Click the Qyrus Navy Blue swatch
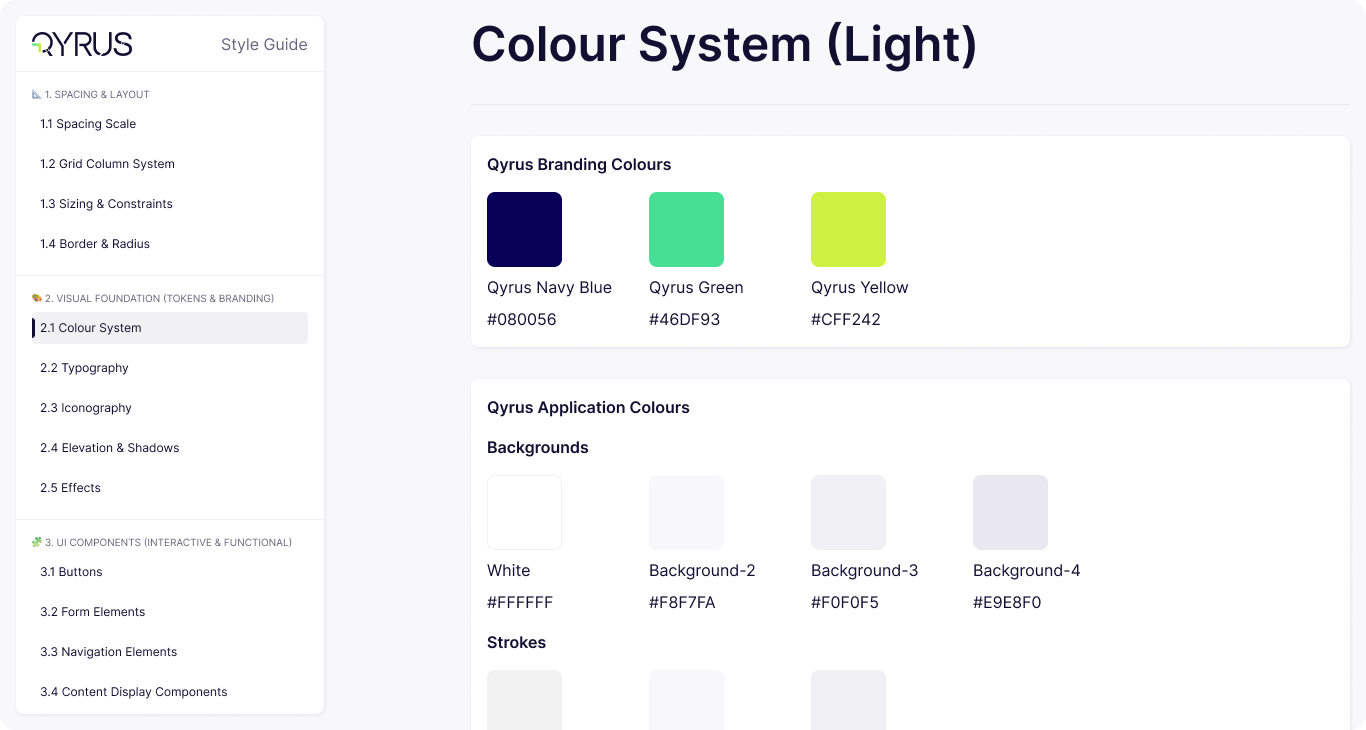The width and height of the screenshot is (1366, 730). 524,229
